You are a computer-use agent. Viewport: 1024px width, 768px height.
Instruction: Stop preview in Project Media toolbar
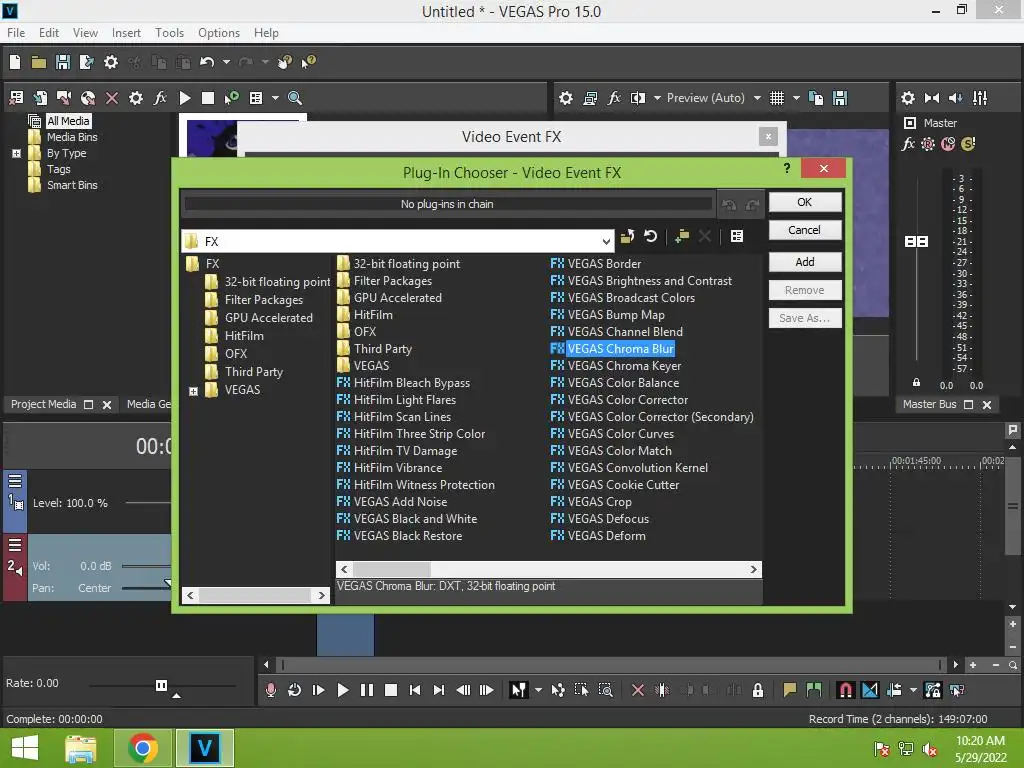click(208, 98)
